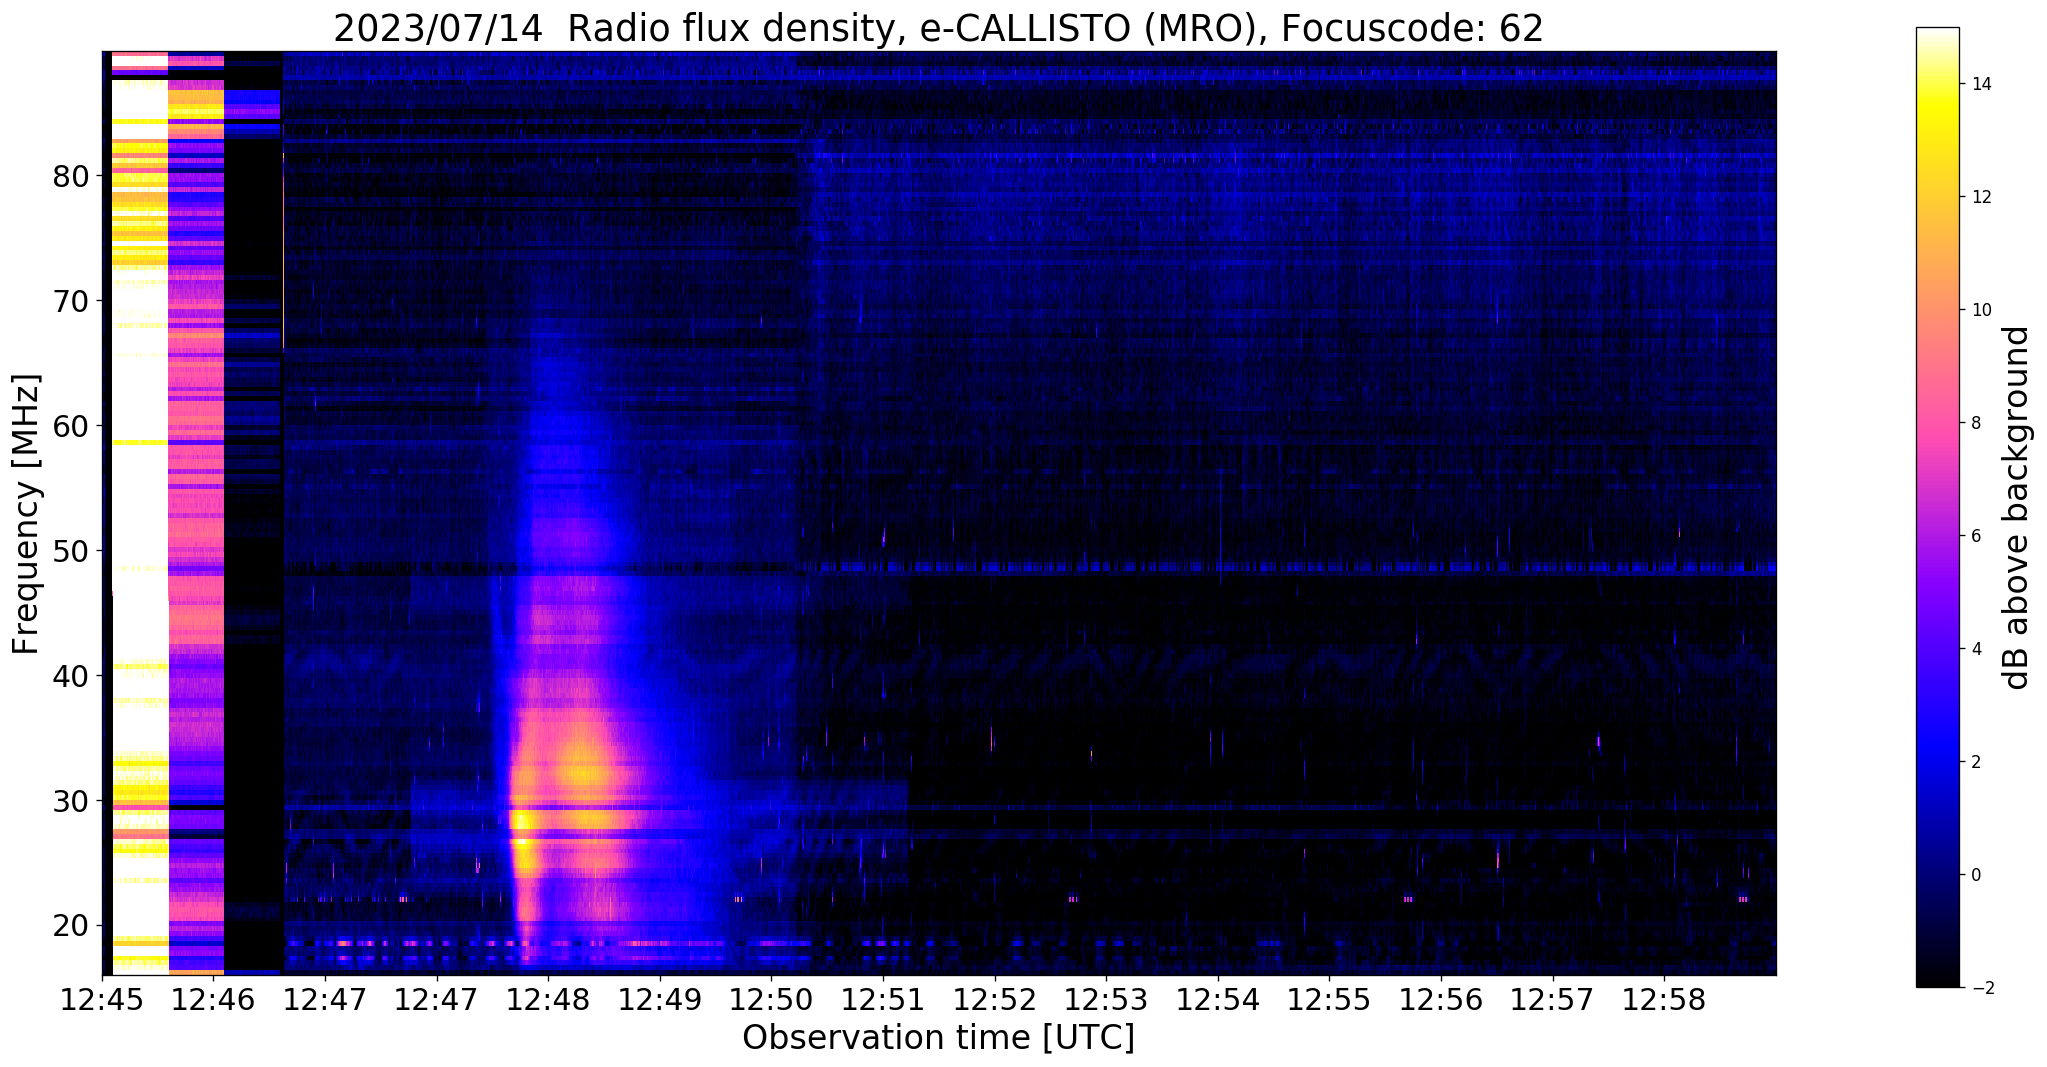2047x1067 pixels.
Task: Click the 12:54 time tick label
Action: tap(1218, 1000)
